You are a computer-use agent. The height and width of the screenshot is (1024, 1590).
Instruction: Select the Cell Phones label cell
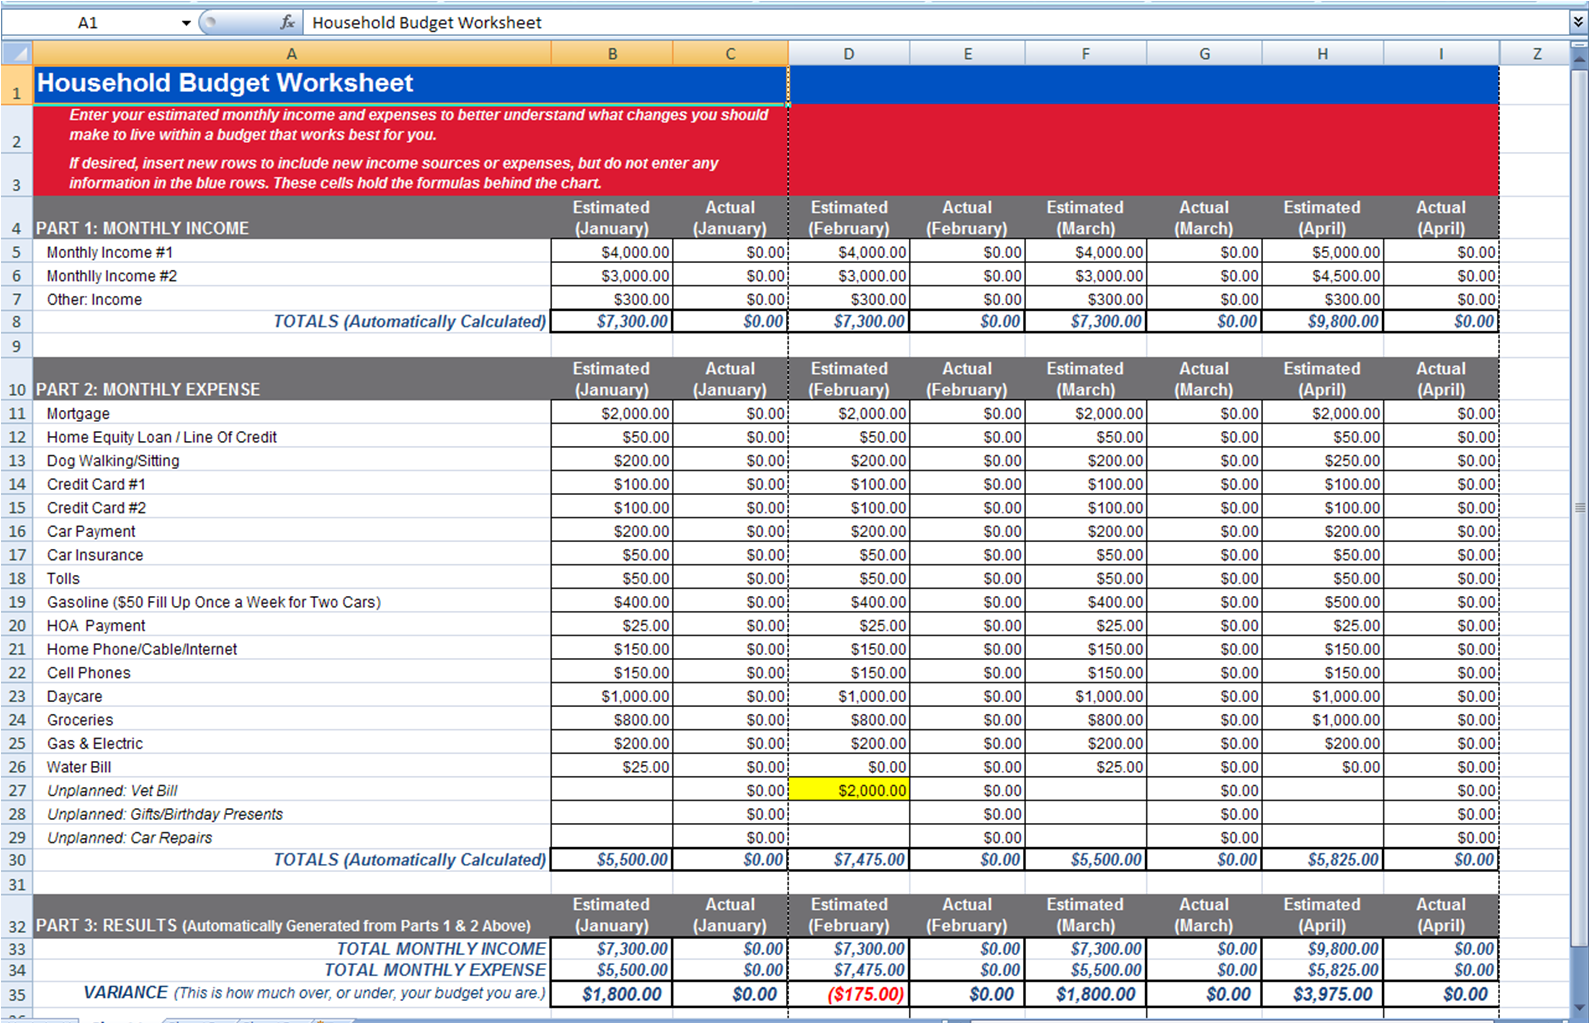click(x=291, y=673)
